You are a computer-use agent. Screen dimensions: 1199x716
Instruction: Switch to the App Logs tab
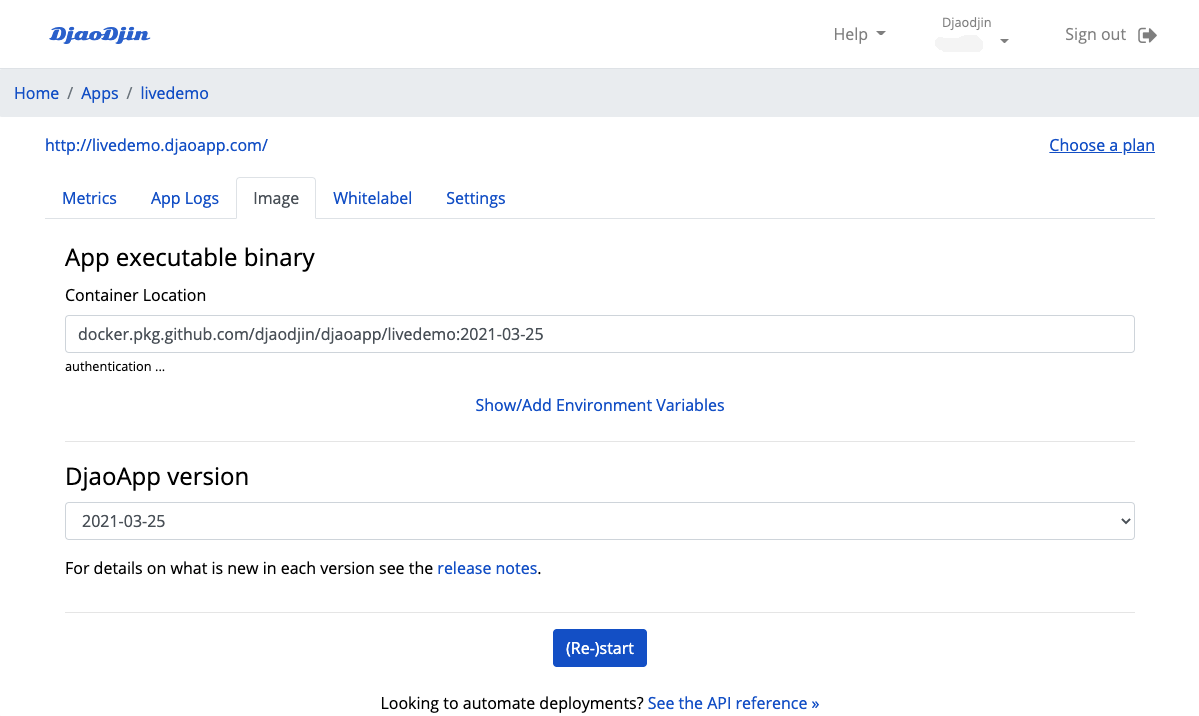click(x=184, y=198)
